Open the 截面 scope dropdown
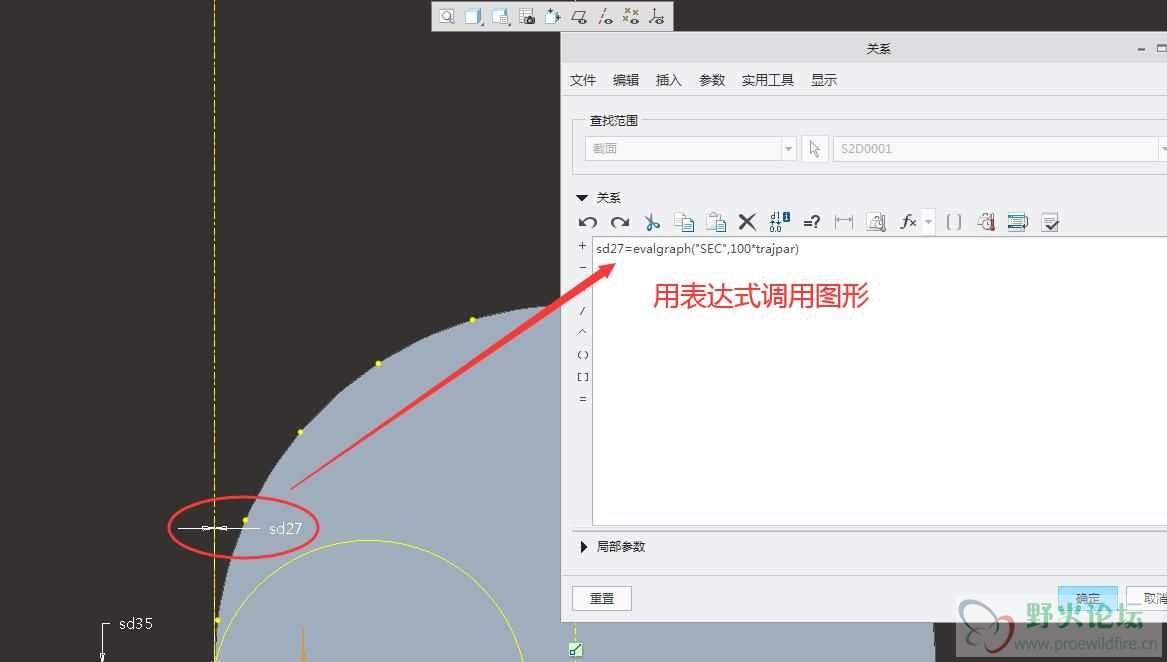The image size is (1167, 662). (691, 148)
